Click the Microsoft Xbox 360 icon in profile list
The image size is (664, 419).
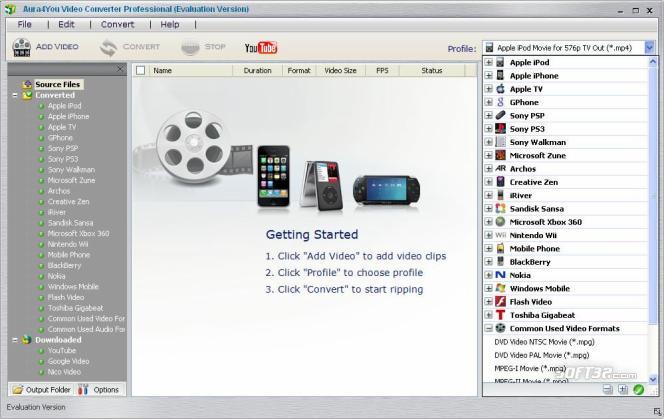click(x=501, y=222)
